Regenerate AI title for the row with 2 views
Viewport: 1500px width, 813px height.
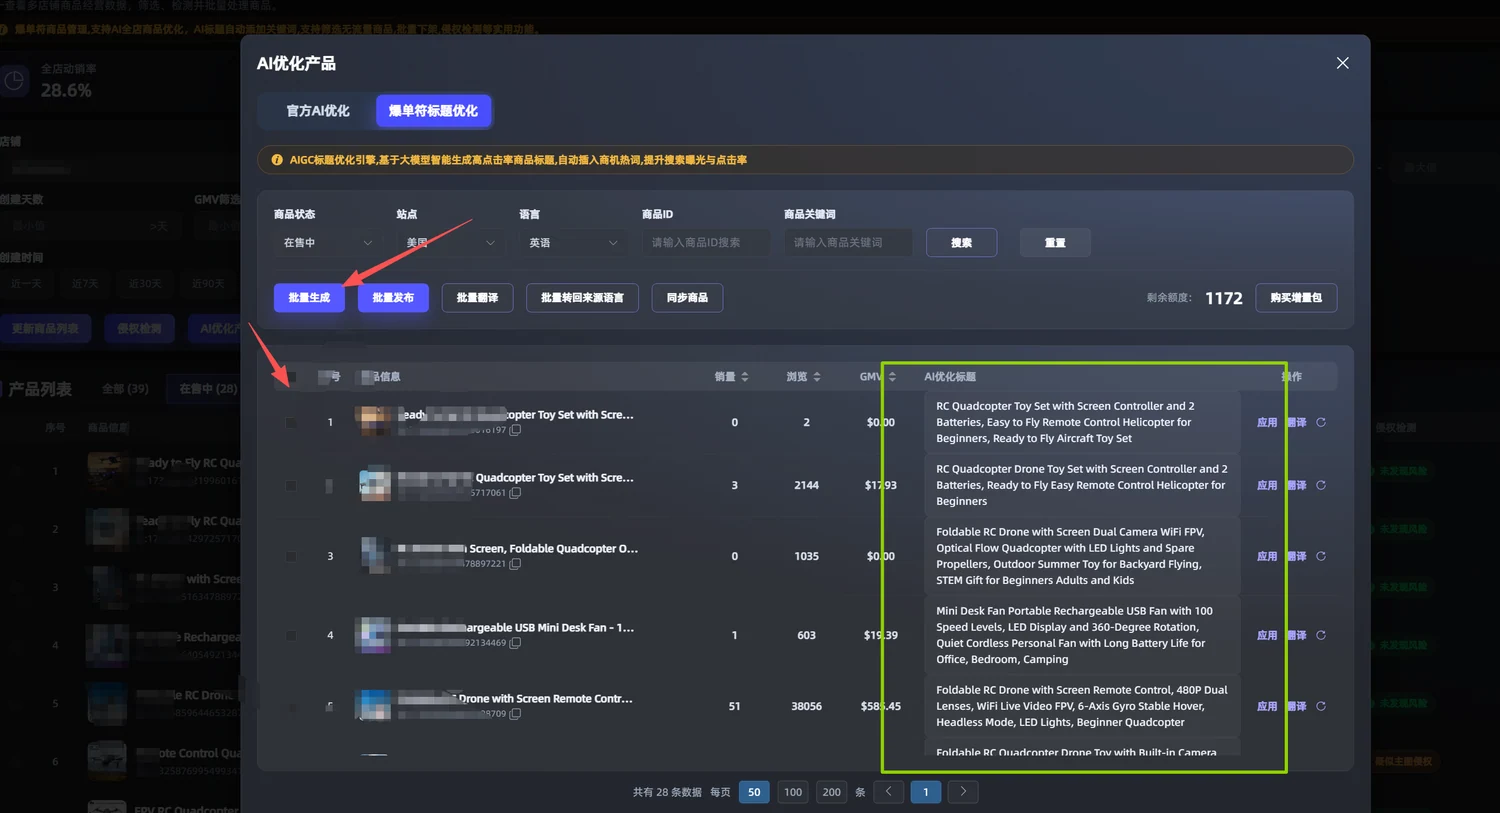click(1321, 422)
